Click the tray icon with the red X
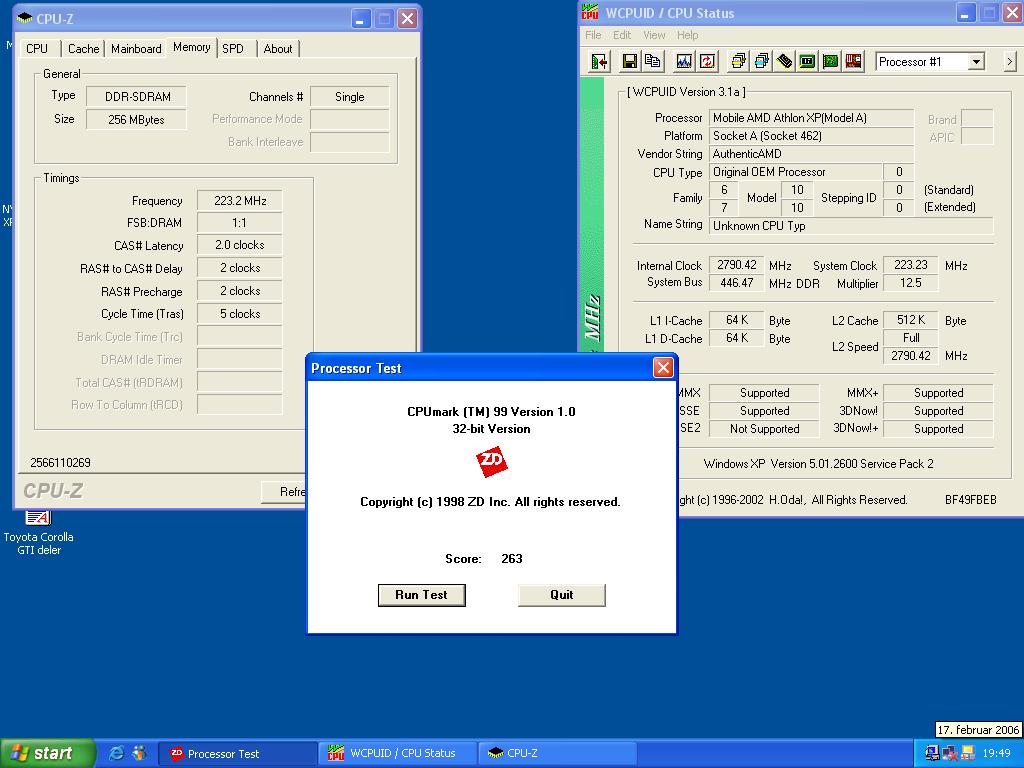The height and width of the screenshot is (768, 1024). (950, 753)
